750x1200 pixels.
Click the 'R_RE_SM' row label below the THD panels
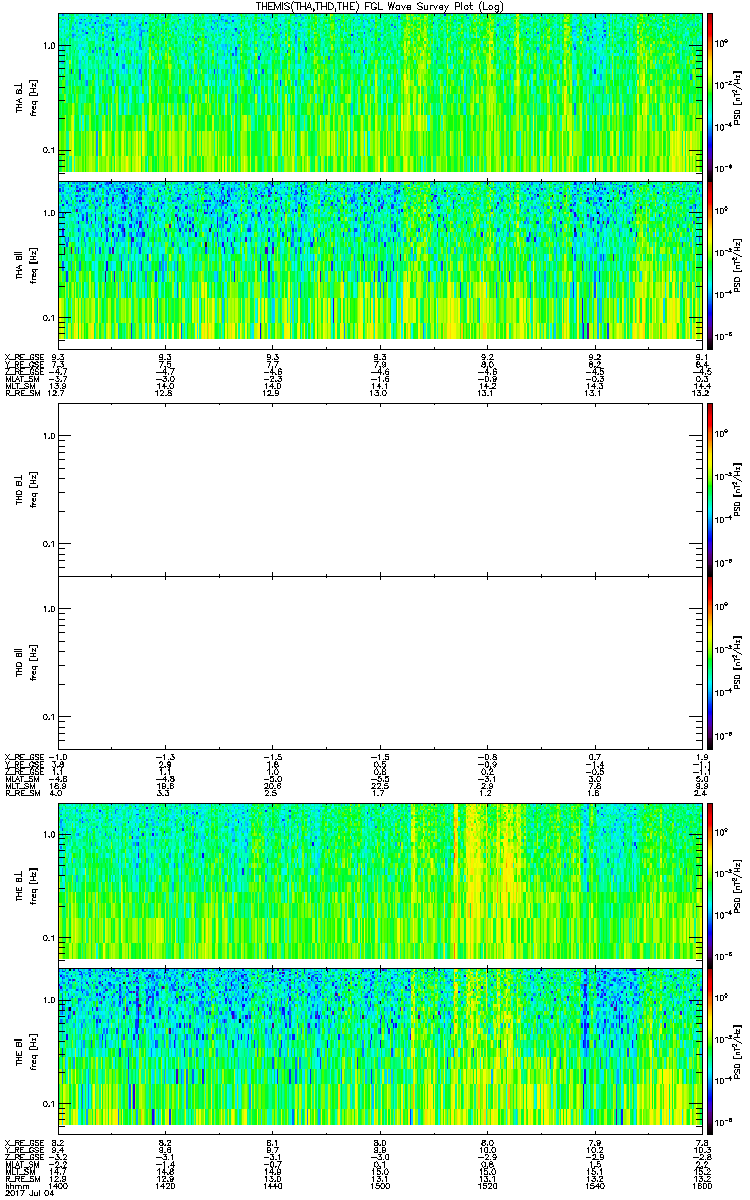pyautogui.click(x=21, y=793)
